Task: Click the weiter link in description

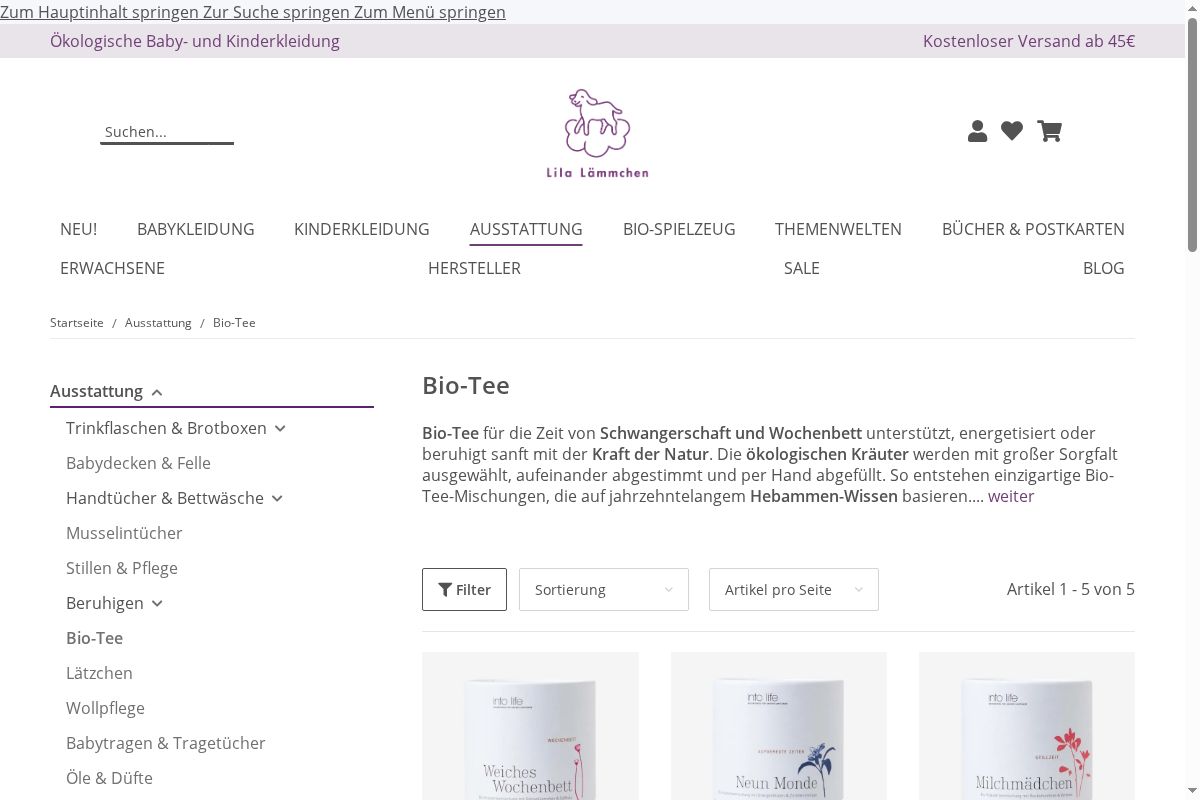Action: [x=1011, y=496]
